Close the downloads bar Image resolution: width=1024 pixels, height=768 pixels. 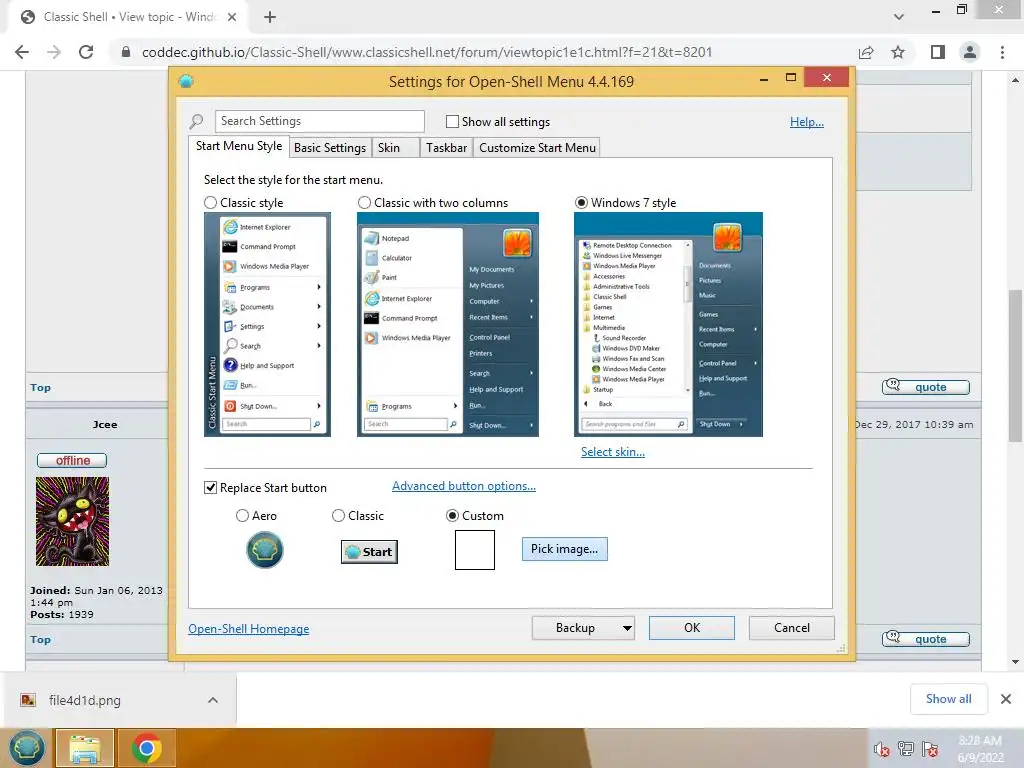[1006, 699]
